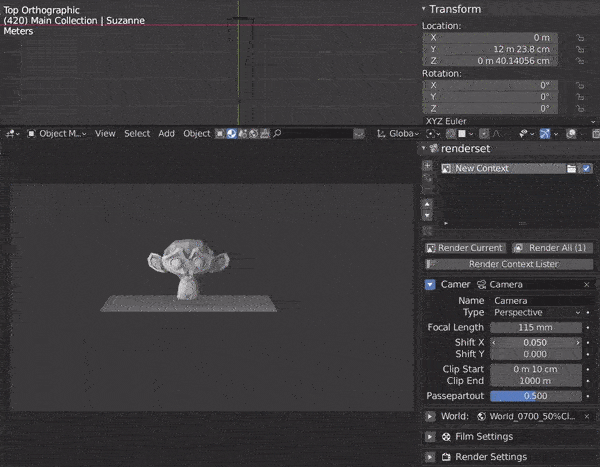Click the Shift Y value field
The height and width of the screenshot is (467, 600).
pyautogui.click(x=536, y=354)
